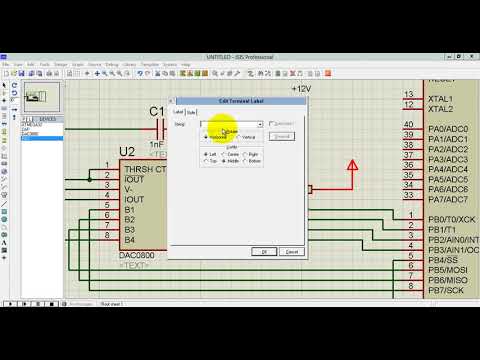The image size is (480, 360).
Task: Open the String combo box dropdown arrow
Action: click(260, 124)
